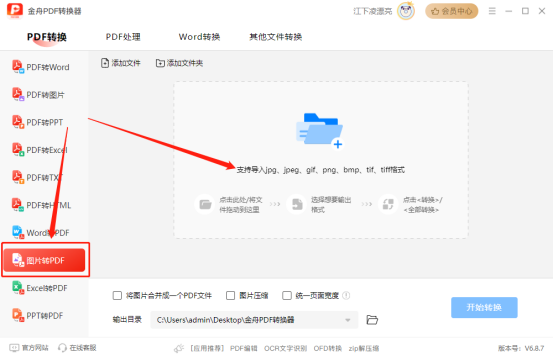Open the user avatar profile icon
The width and height of the screenshot is (553, 360).
(x=406, y=11)
